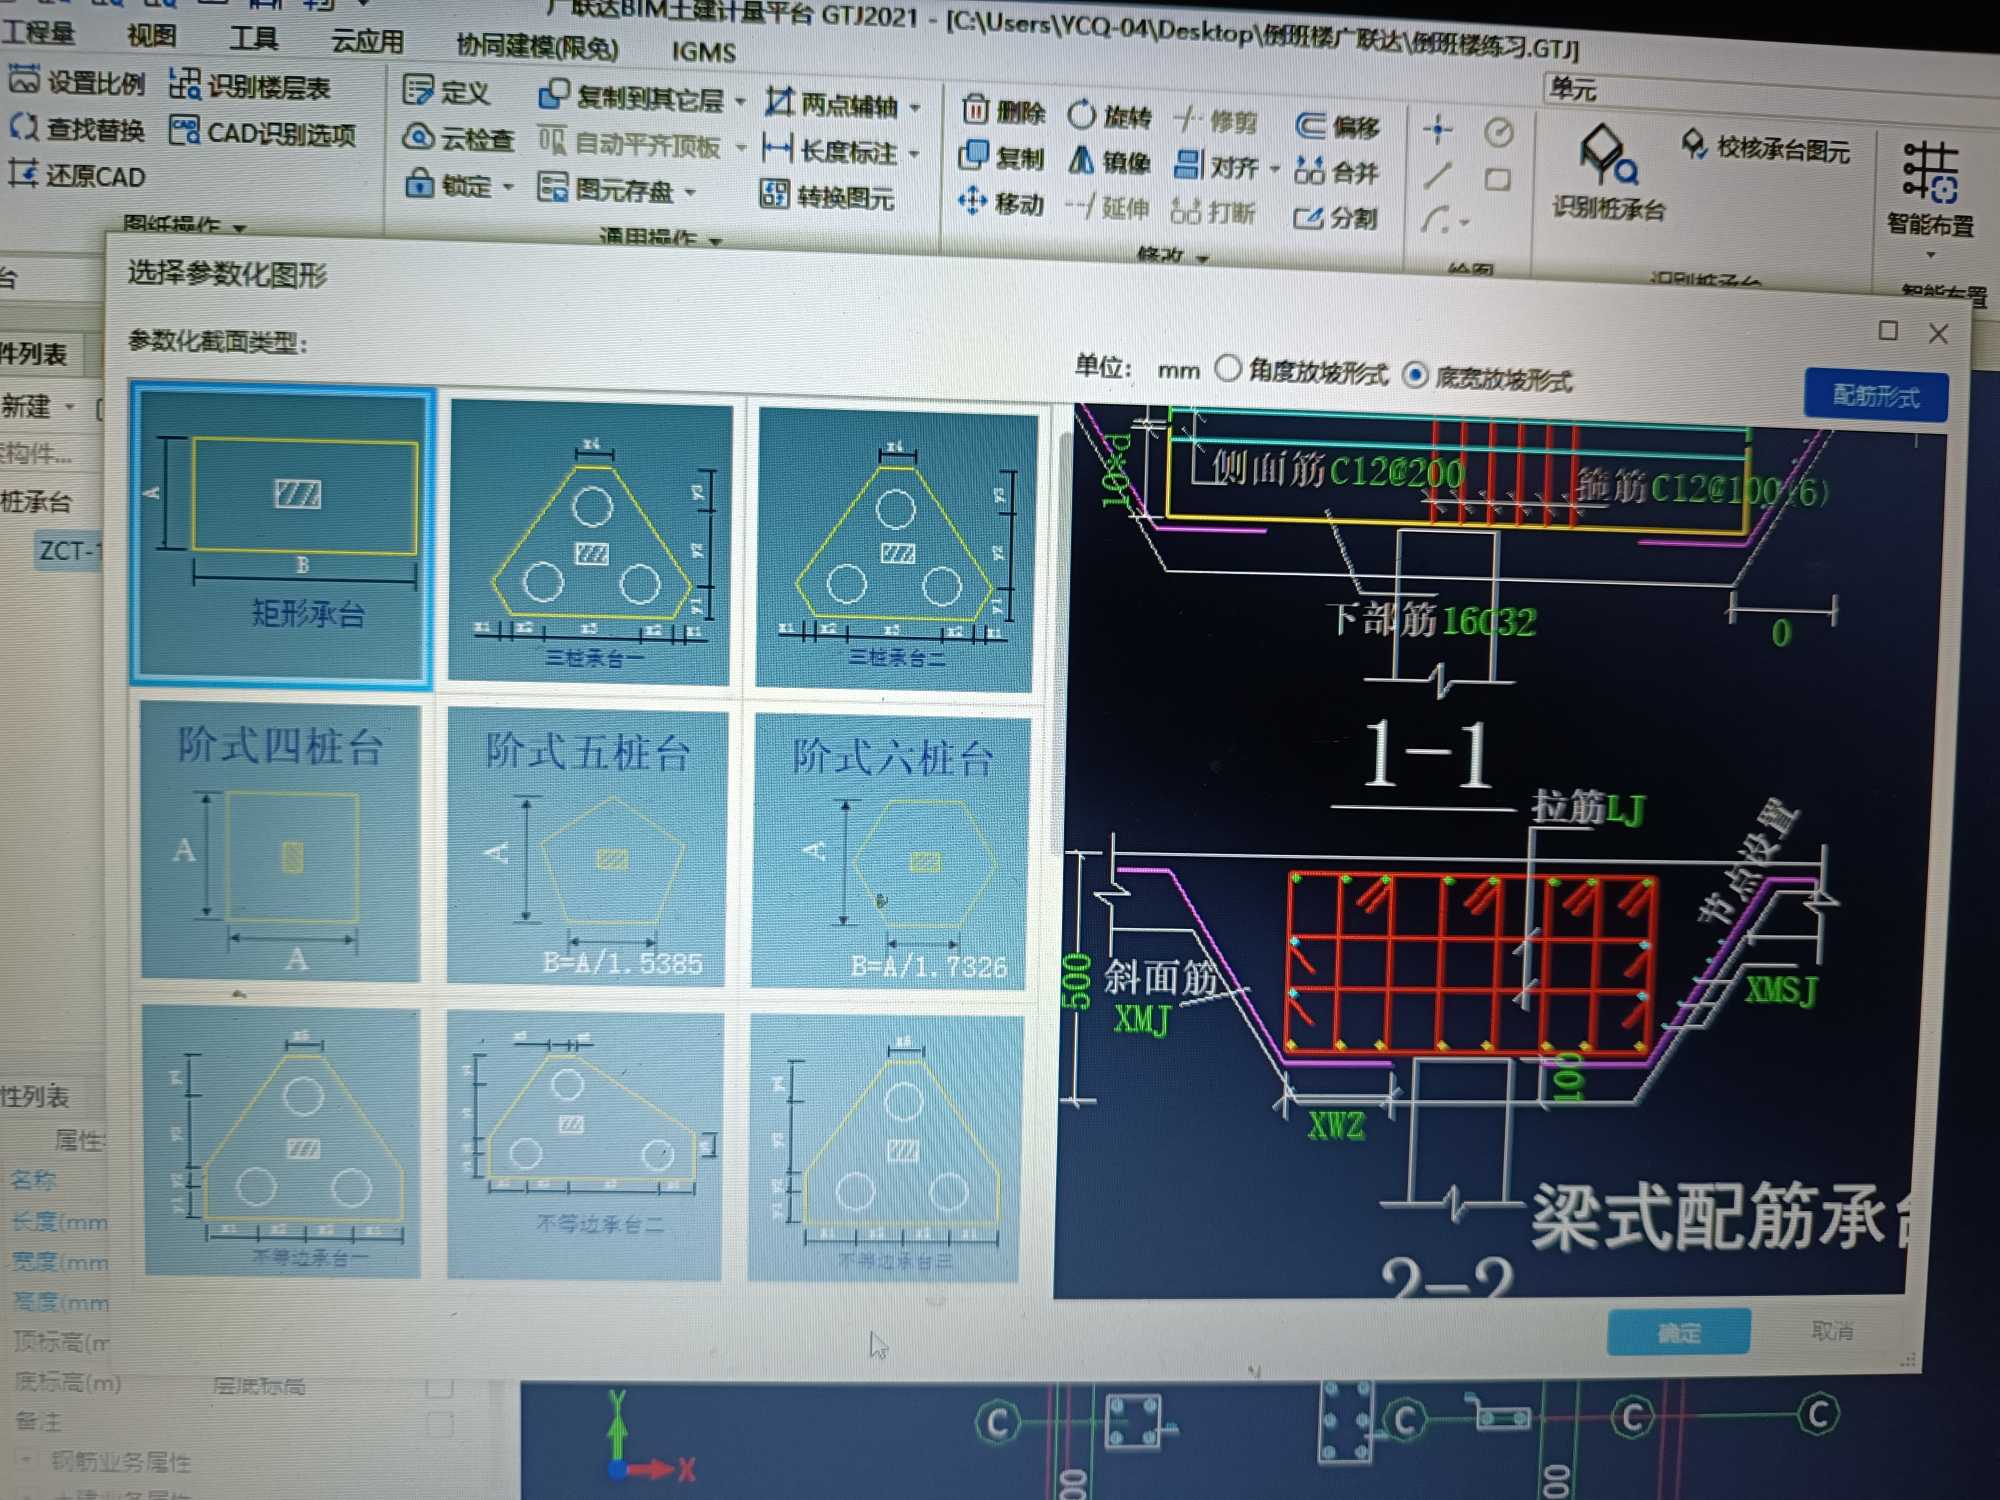Click the 锁定 lock icon
Viewport: 2000px width, 1500px height.
tap(419, 184)
